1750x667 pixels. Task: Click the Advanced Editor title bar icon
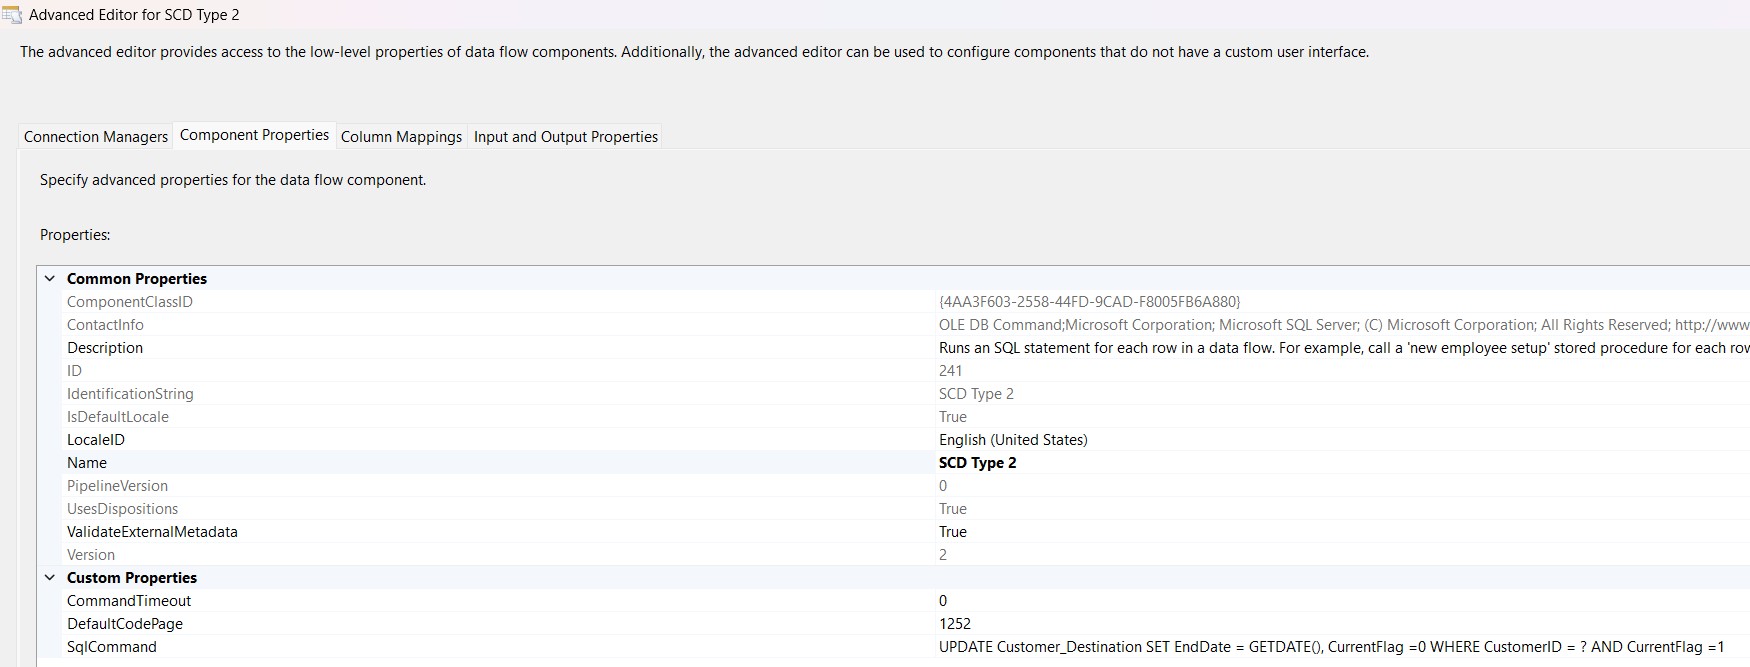click(12, 14)
